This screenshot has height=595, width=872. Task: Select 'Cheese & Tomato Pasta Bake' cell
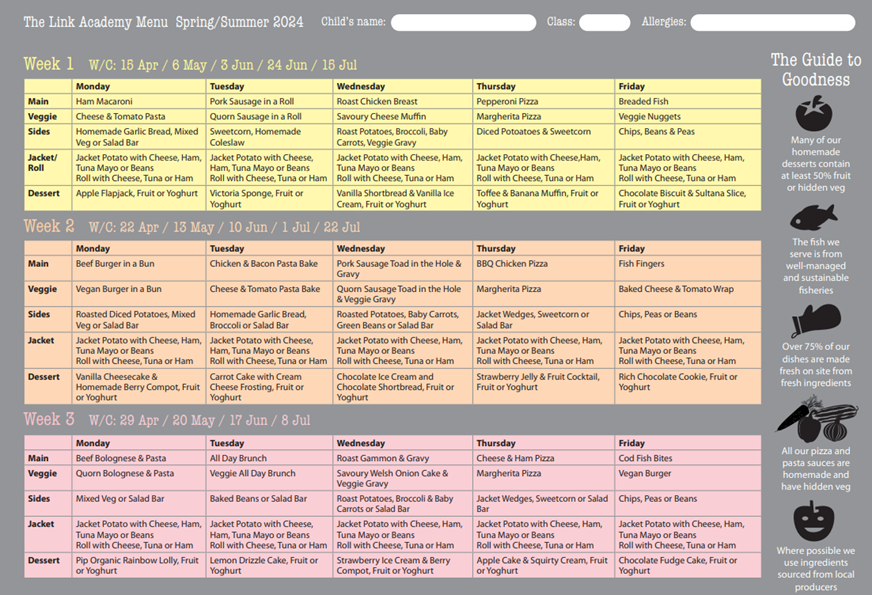coord(269,294)
